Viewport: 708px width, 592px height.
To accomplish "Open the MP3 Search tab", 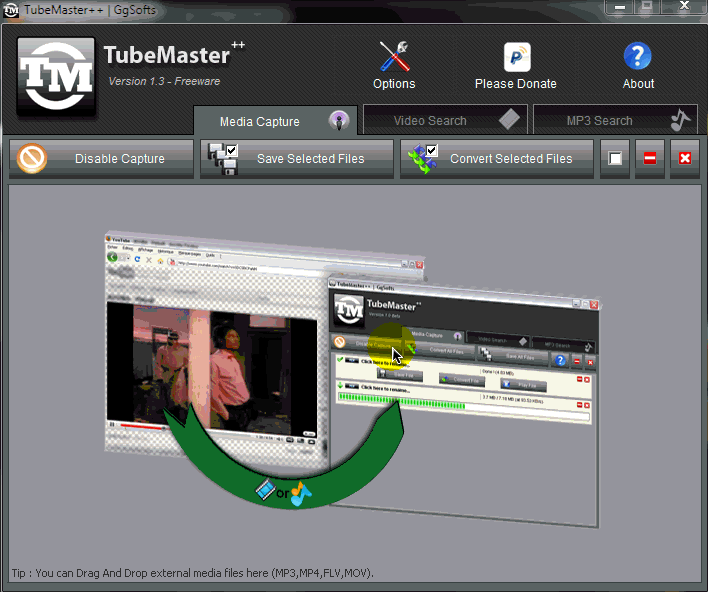I will [615, 120].
